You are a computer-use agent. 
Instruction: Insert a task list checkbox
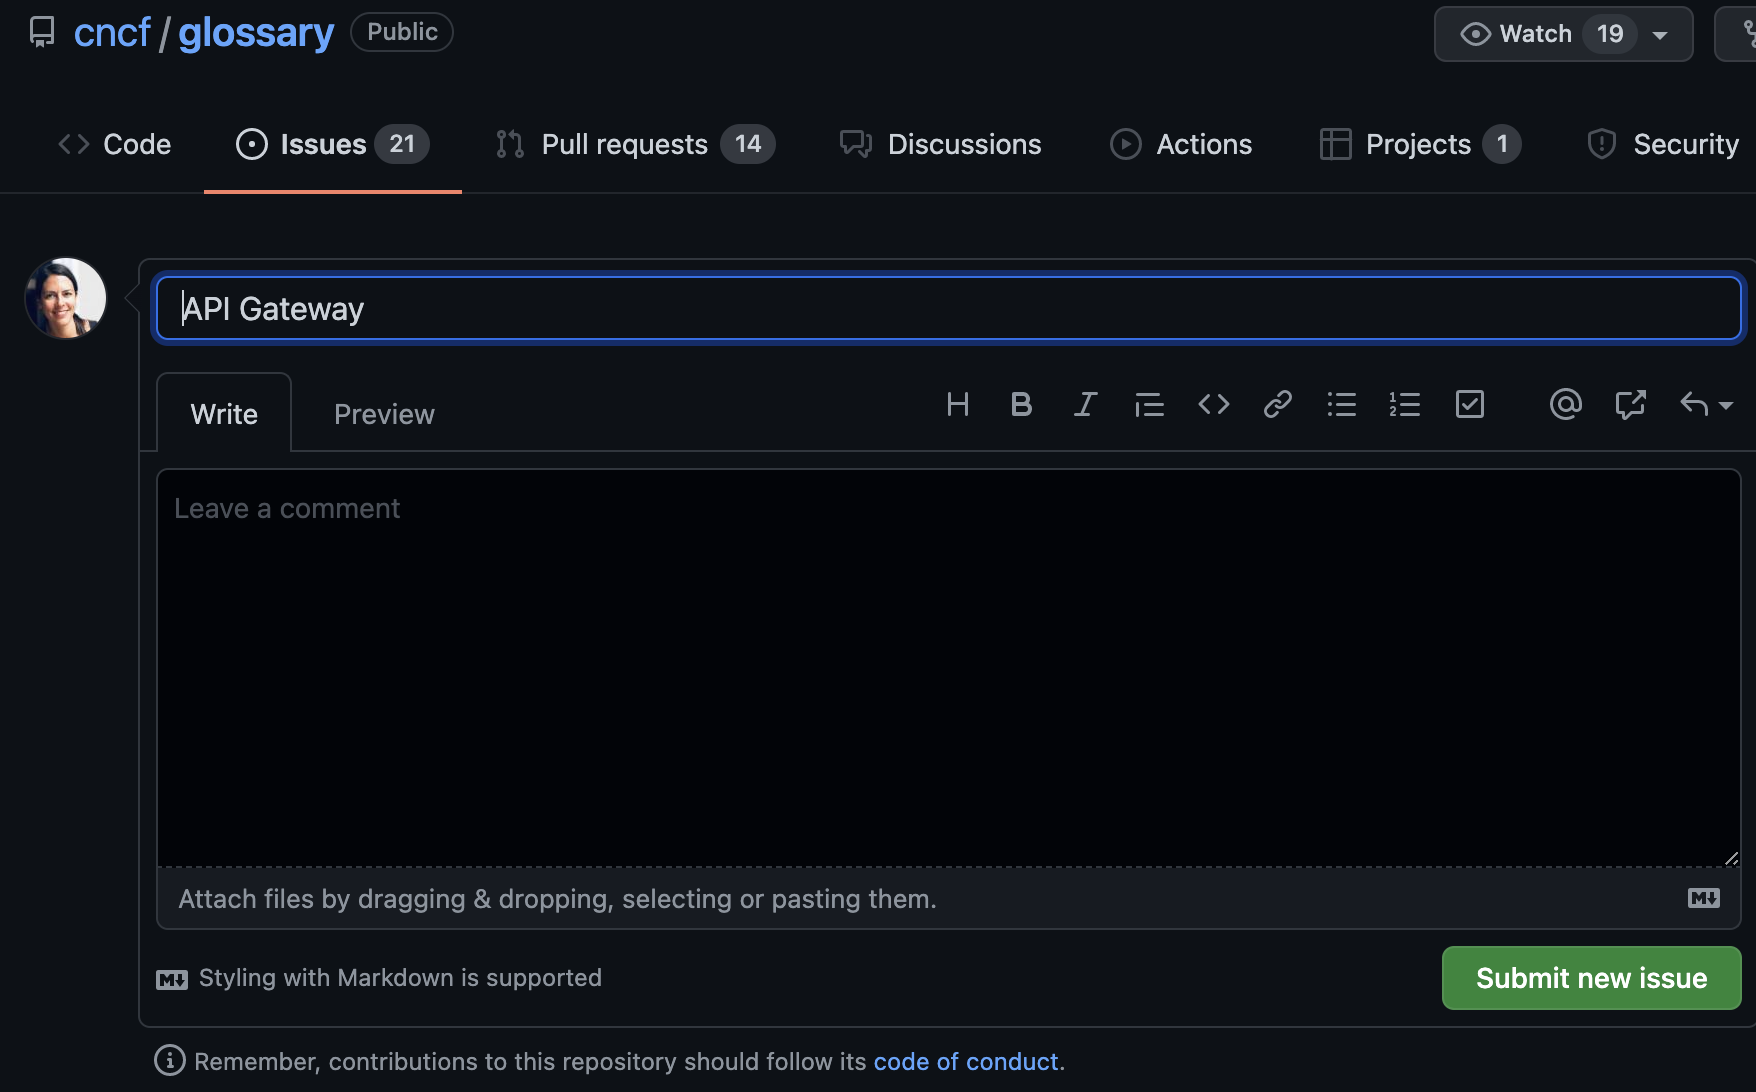point(1470,404)
